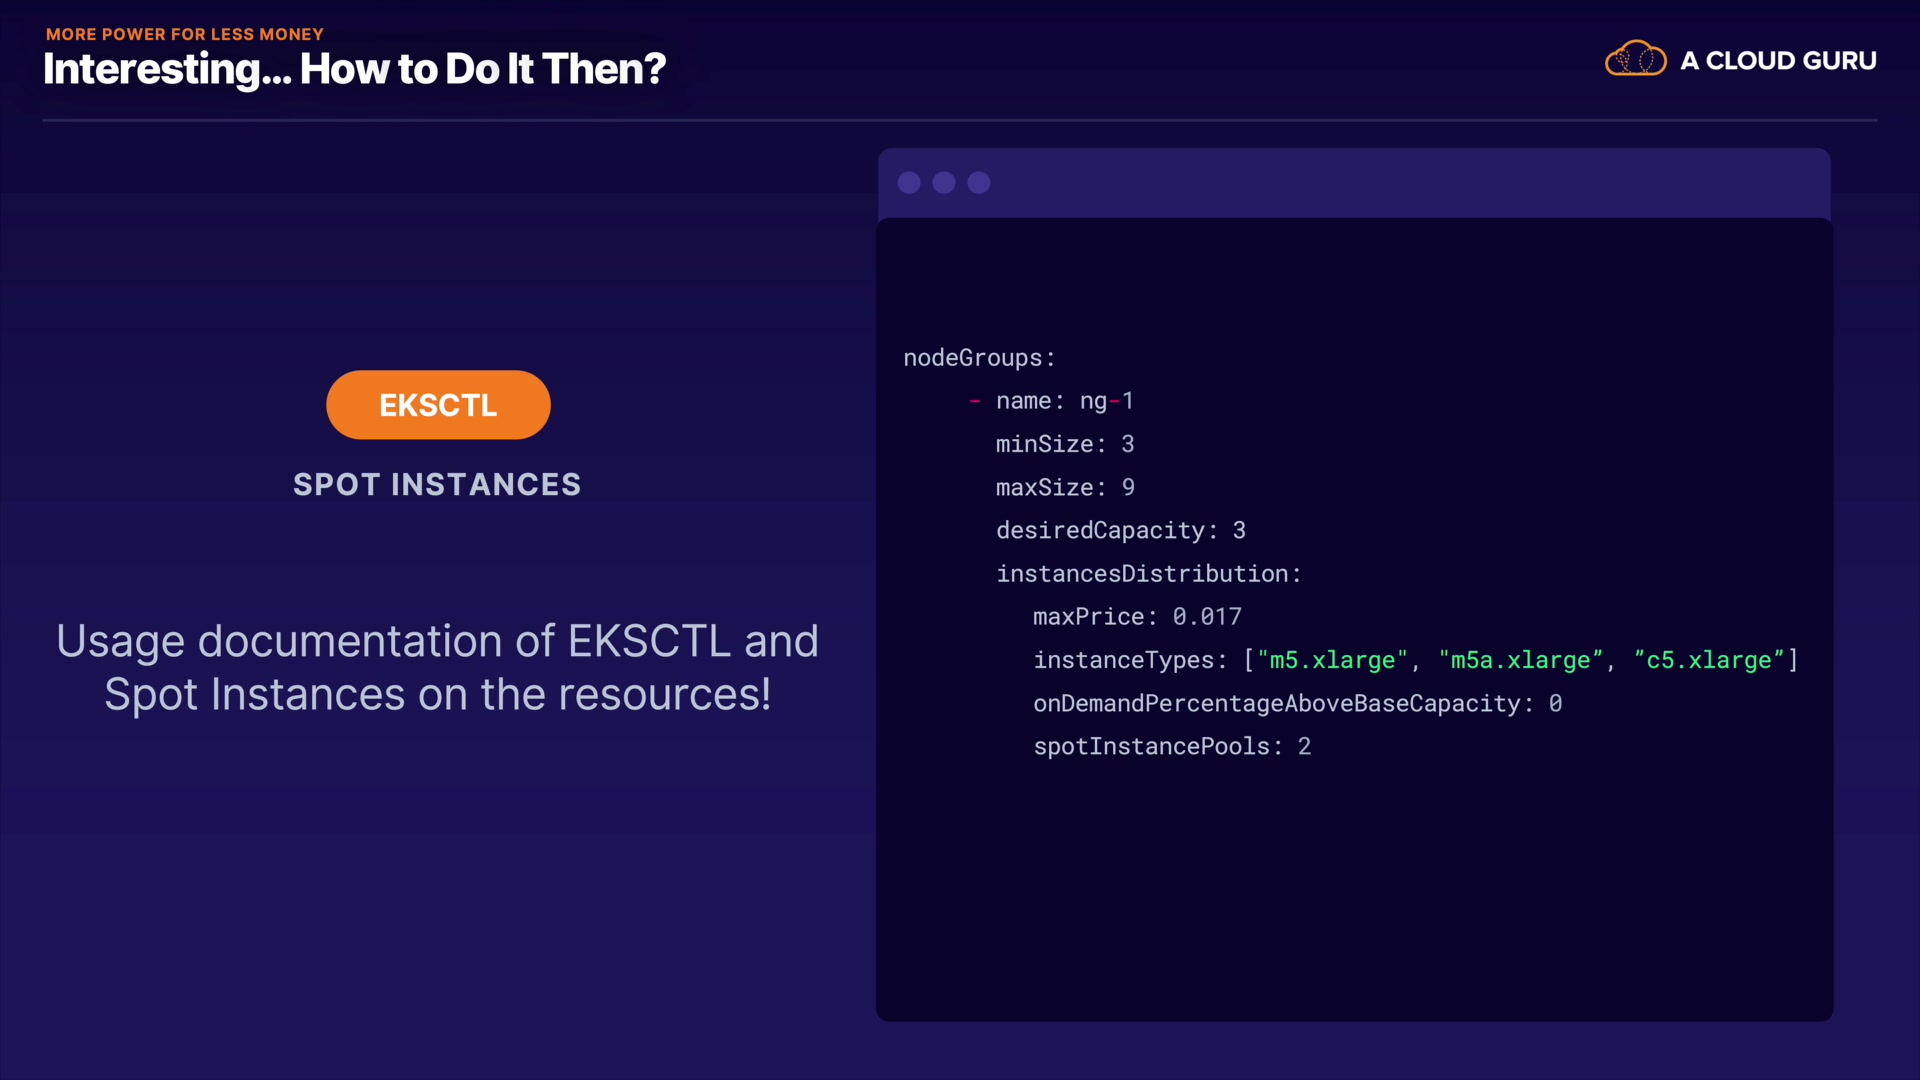The height and width of the screenshot is (1080, 1920).
Task: Click the A CLOUD GURU brand text
Action: point(1778,61)
